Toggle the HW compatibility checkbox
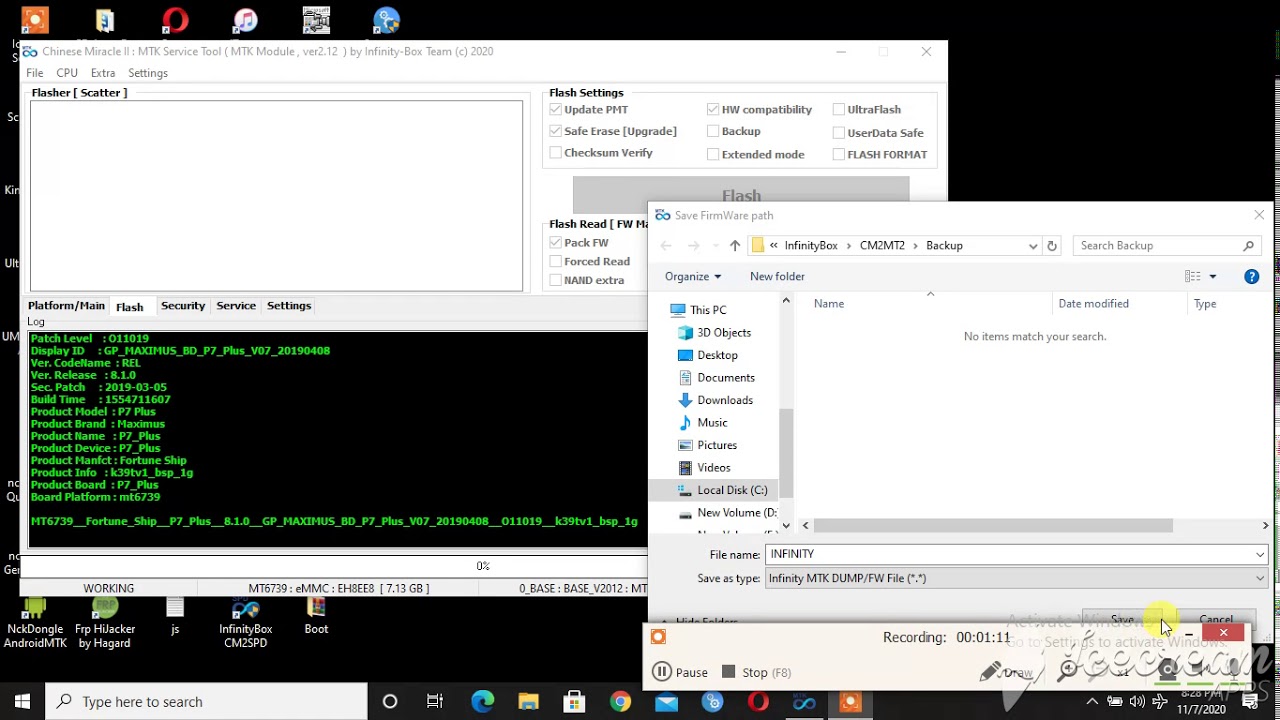 click(713, 109)
